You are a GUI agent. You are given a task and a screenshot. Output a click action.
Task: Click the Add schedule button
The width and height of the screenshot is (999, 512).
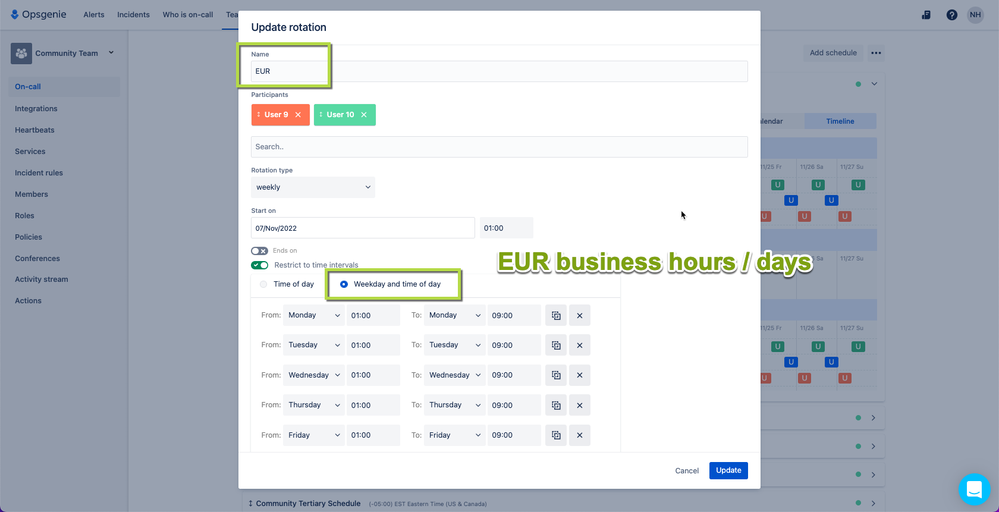coord(833,53)
